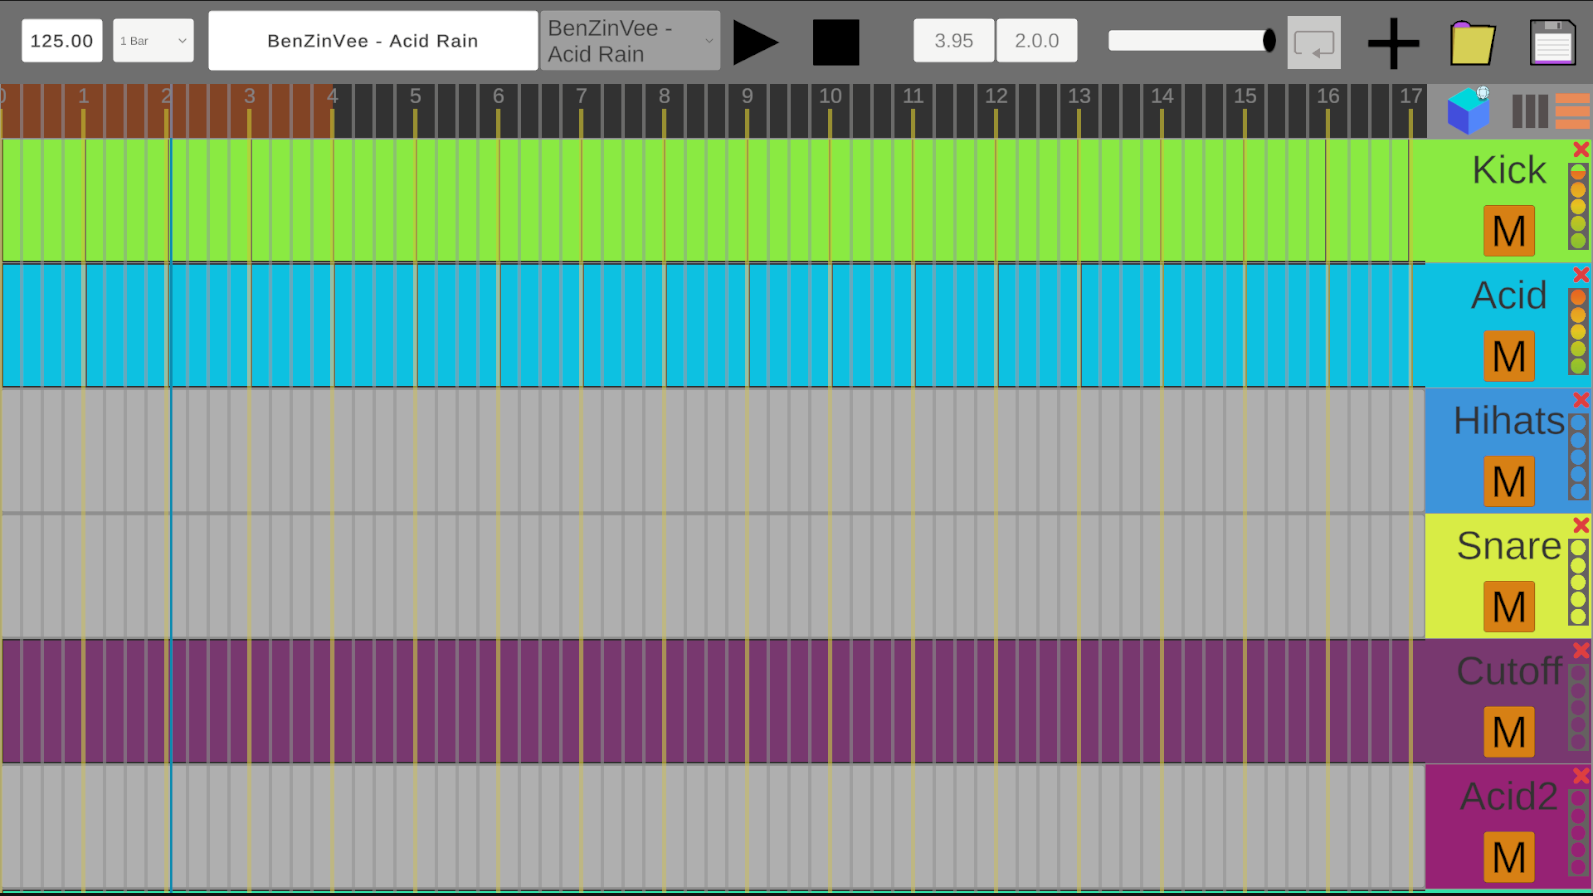The width and height of the screenshot is (1593, 896).
Task: Delete the Kick track with its red X
Action: point(1581,149)
